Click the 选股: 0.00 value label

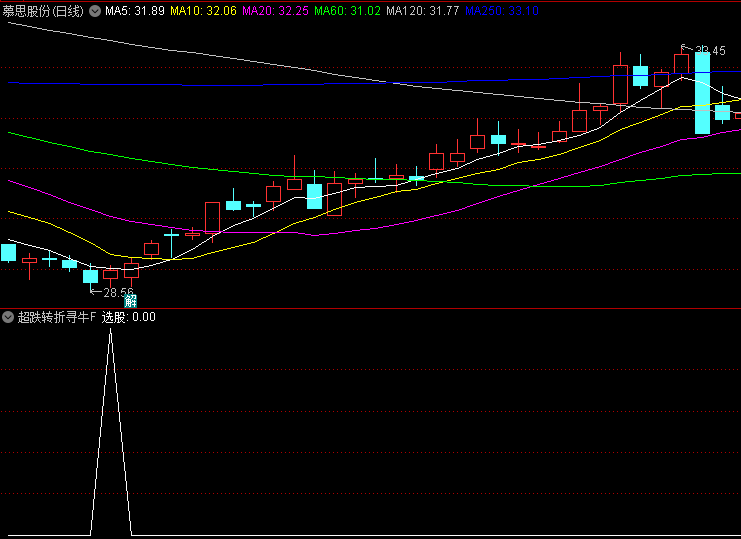click(x=129, y=317)
